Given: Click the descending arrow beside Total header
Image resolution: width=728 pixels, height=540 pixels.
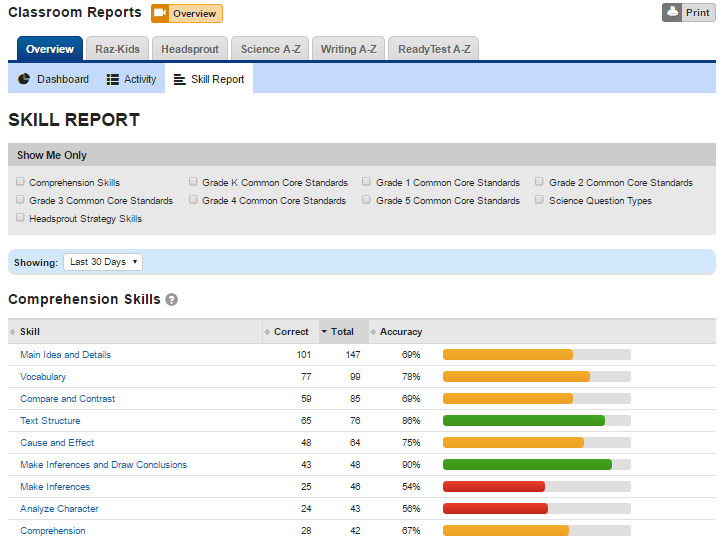Looking at the screenshot, I should [325, 332].
